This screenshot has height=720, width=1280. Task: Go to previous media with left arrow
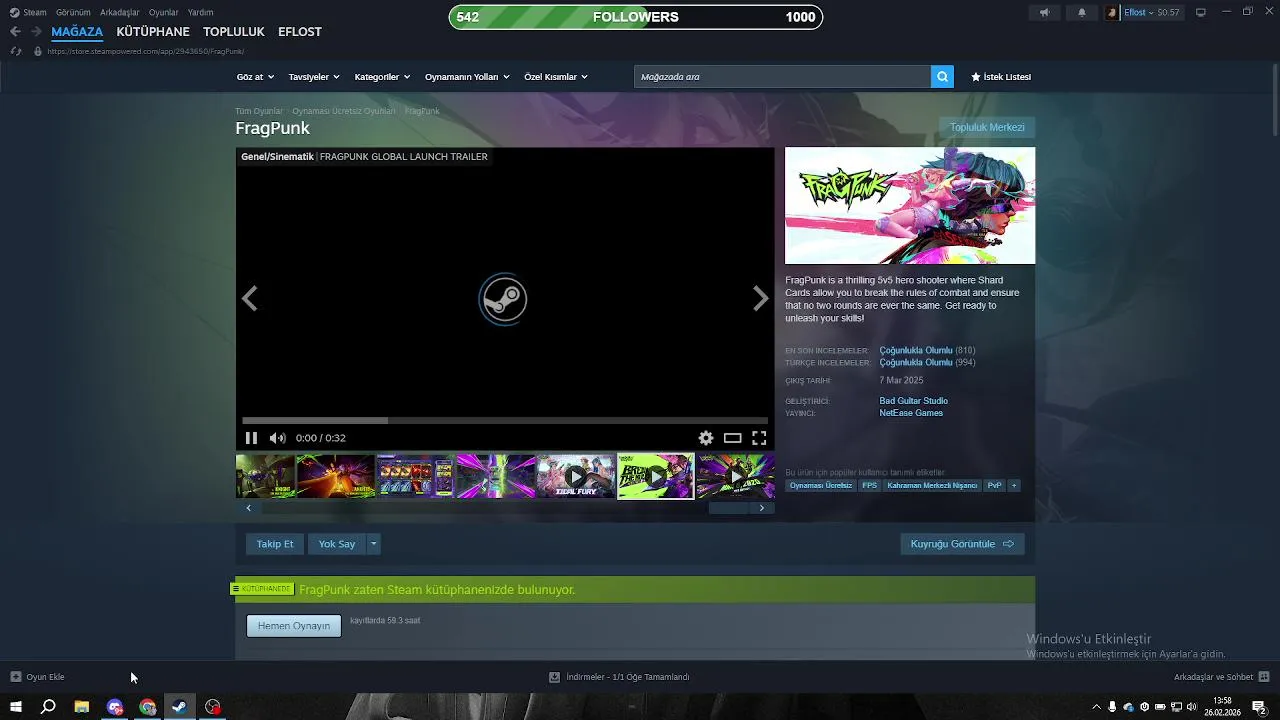(250, 298)
